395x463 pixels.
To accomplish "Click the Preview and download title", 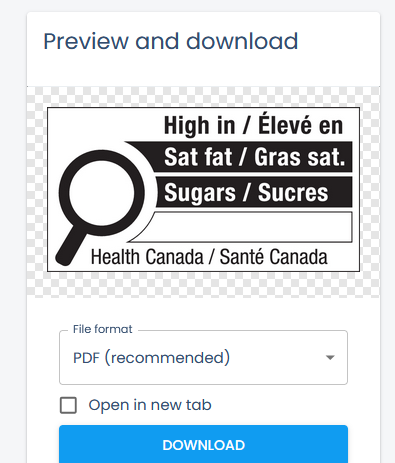I will coord(171,41).
